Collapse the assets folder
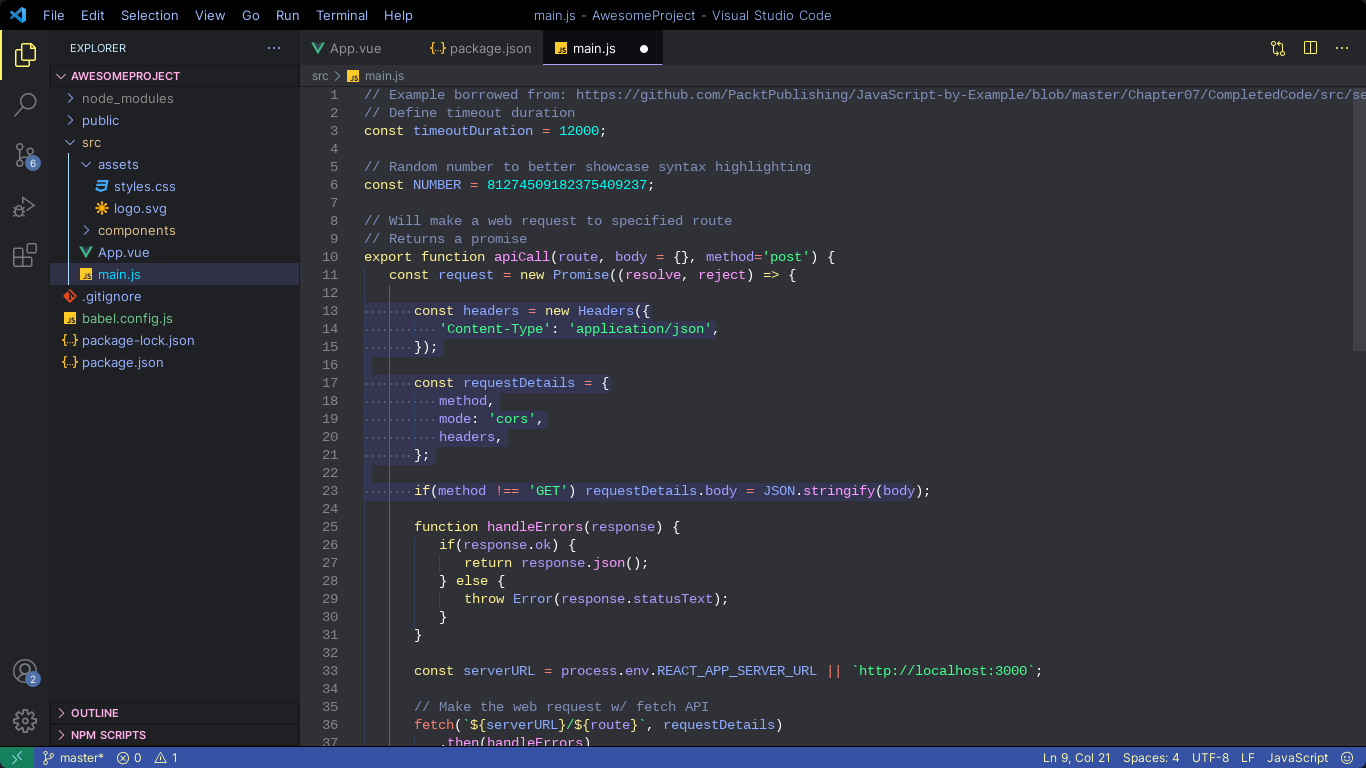Viewport: 1366px width, 768px height. click(175, 164)
